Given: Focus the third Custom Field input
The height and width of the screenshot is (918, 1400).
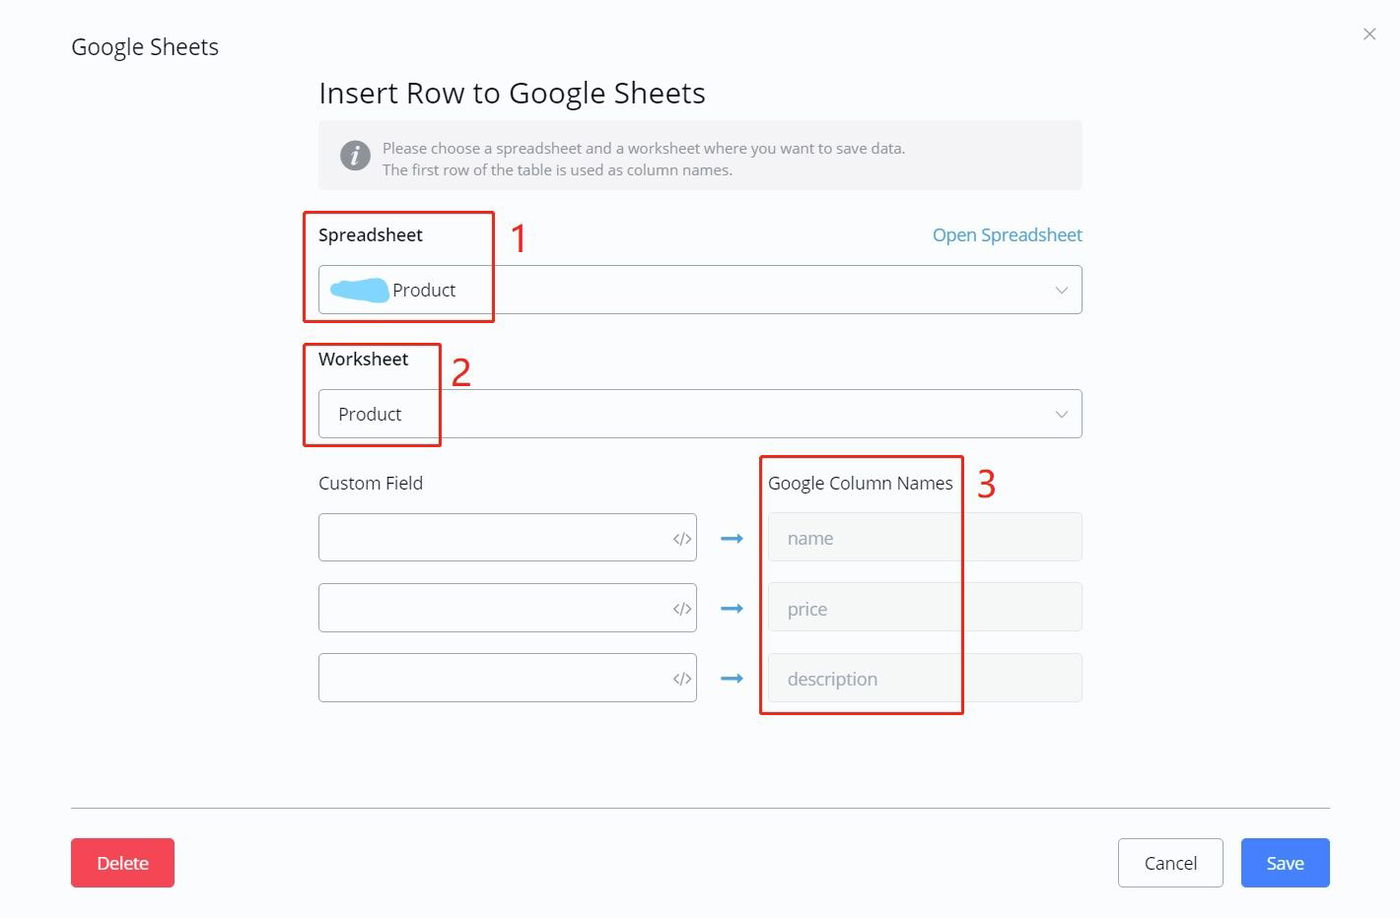Looking at the screenshot, I should click(x=490, y=679).
